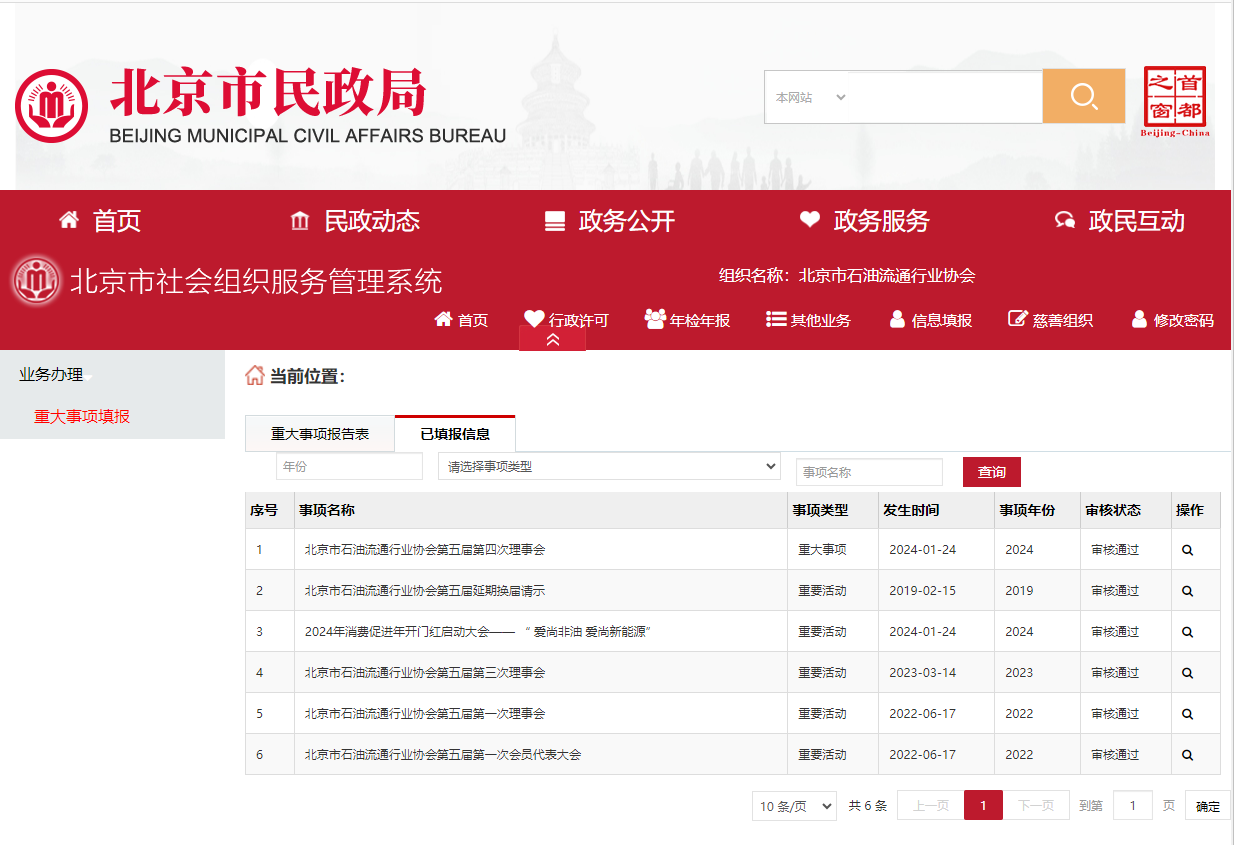The height and width of the screenshot is (845, 1234).
Task: Open the 年检年报 menu
Action: [x=688, y=320]
